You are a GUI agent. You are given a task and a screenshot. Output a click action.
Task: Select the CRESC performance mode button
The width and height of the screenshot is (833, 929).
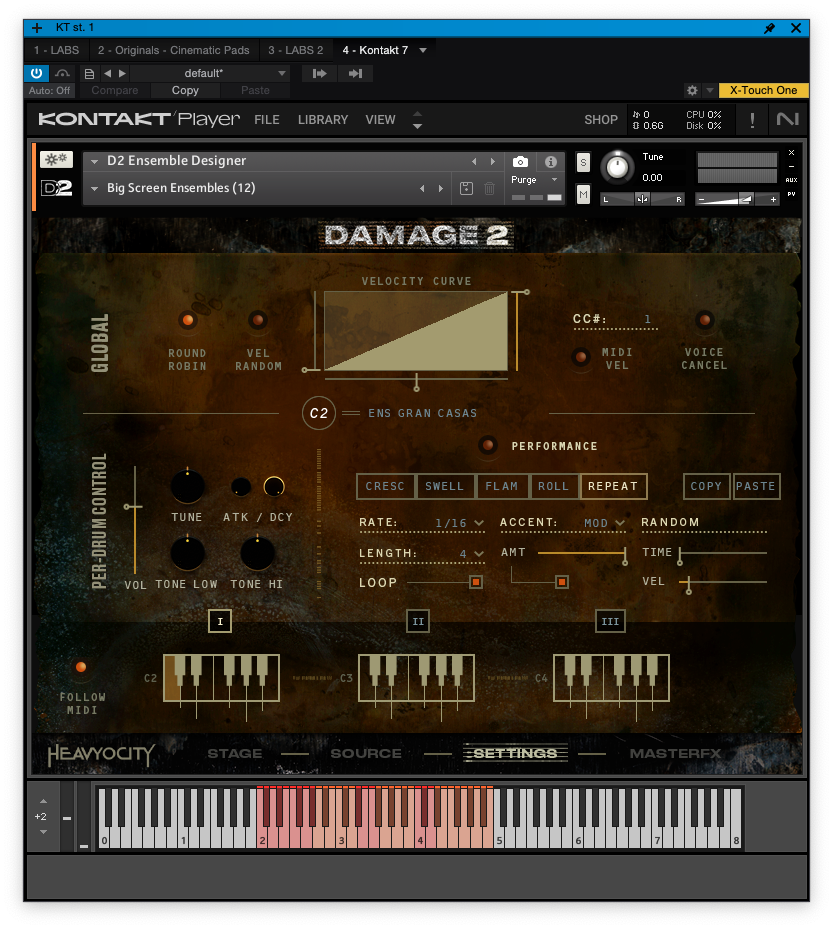[x=385, y=486]
